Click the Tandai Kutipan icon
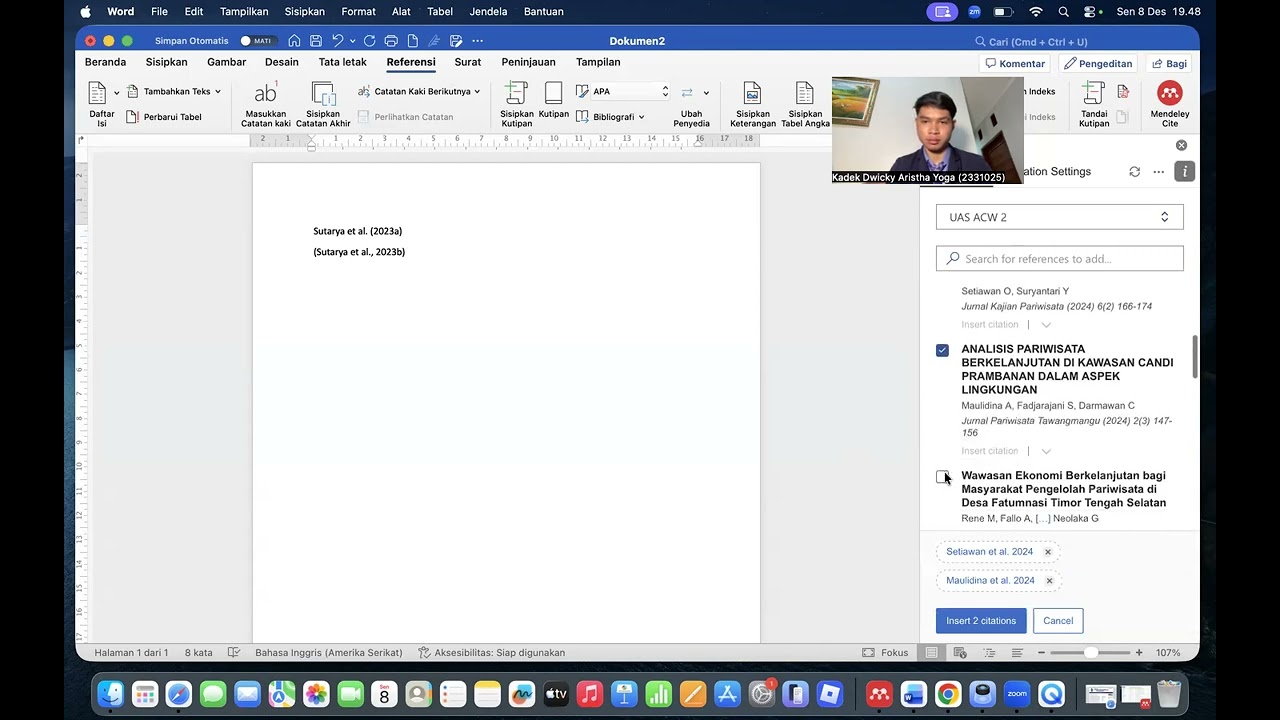The width and height of the screenshot is (1280, 720). pos(1093,94)
